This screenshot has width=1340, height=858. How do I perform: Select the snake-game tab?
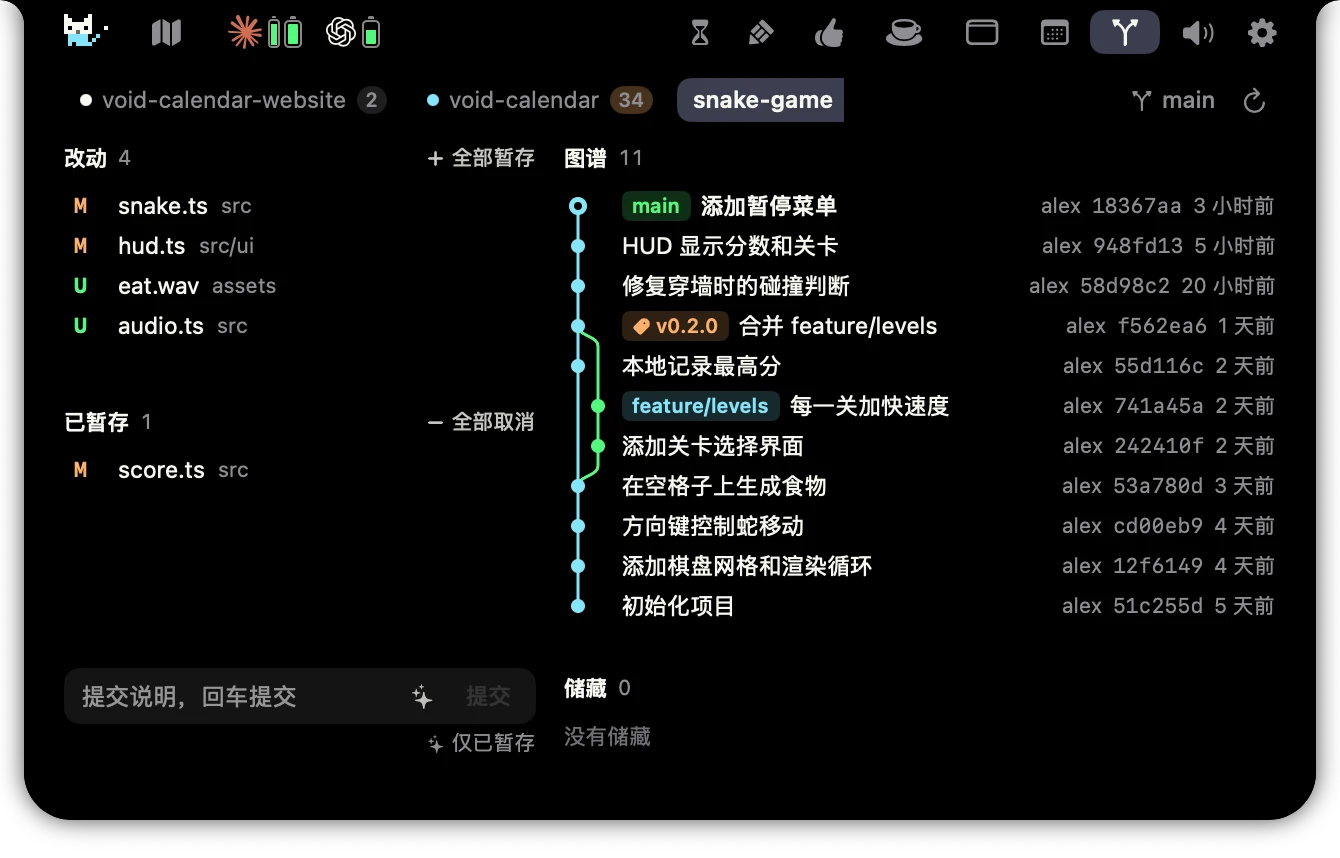762,100
